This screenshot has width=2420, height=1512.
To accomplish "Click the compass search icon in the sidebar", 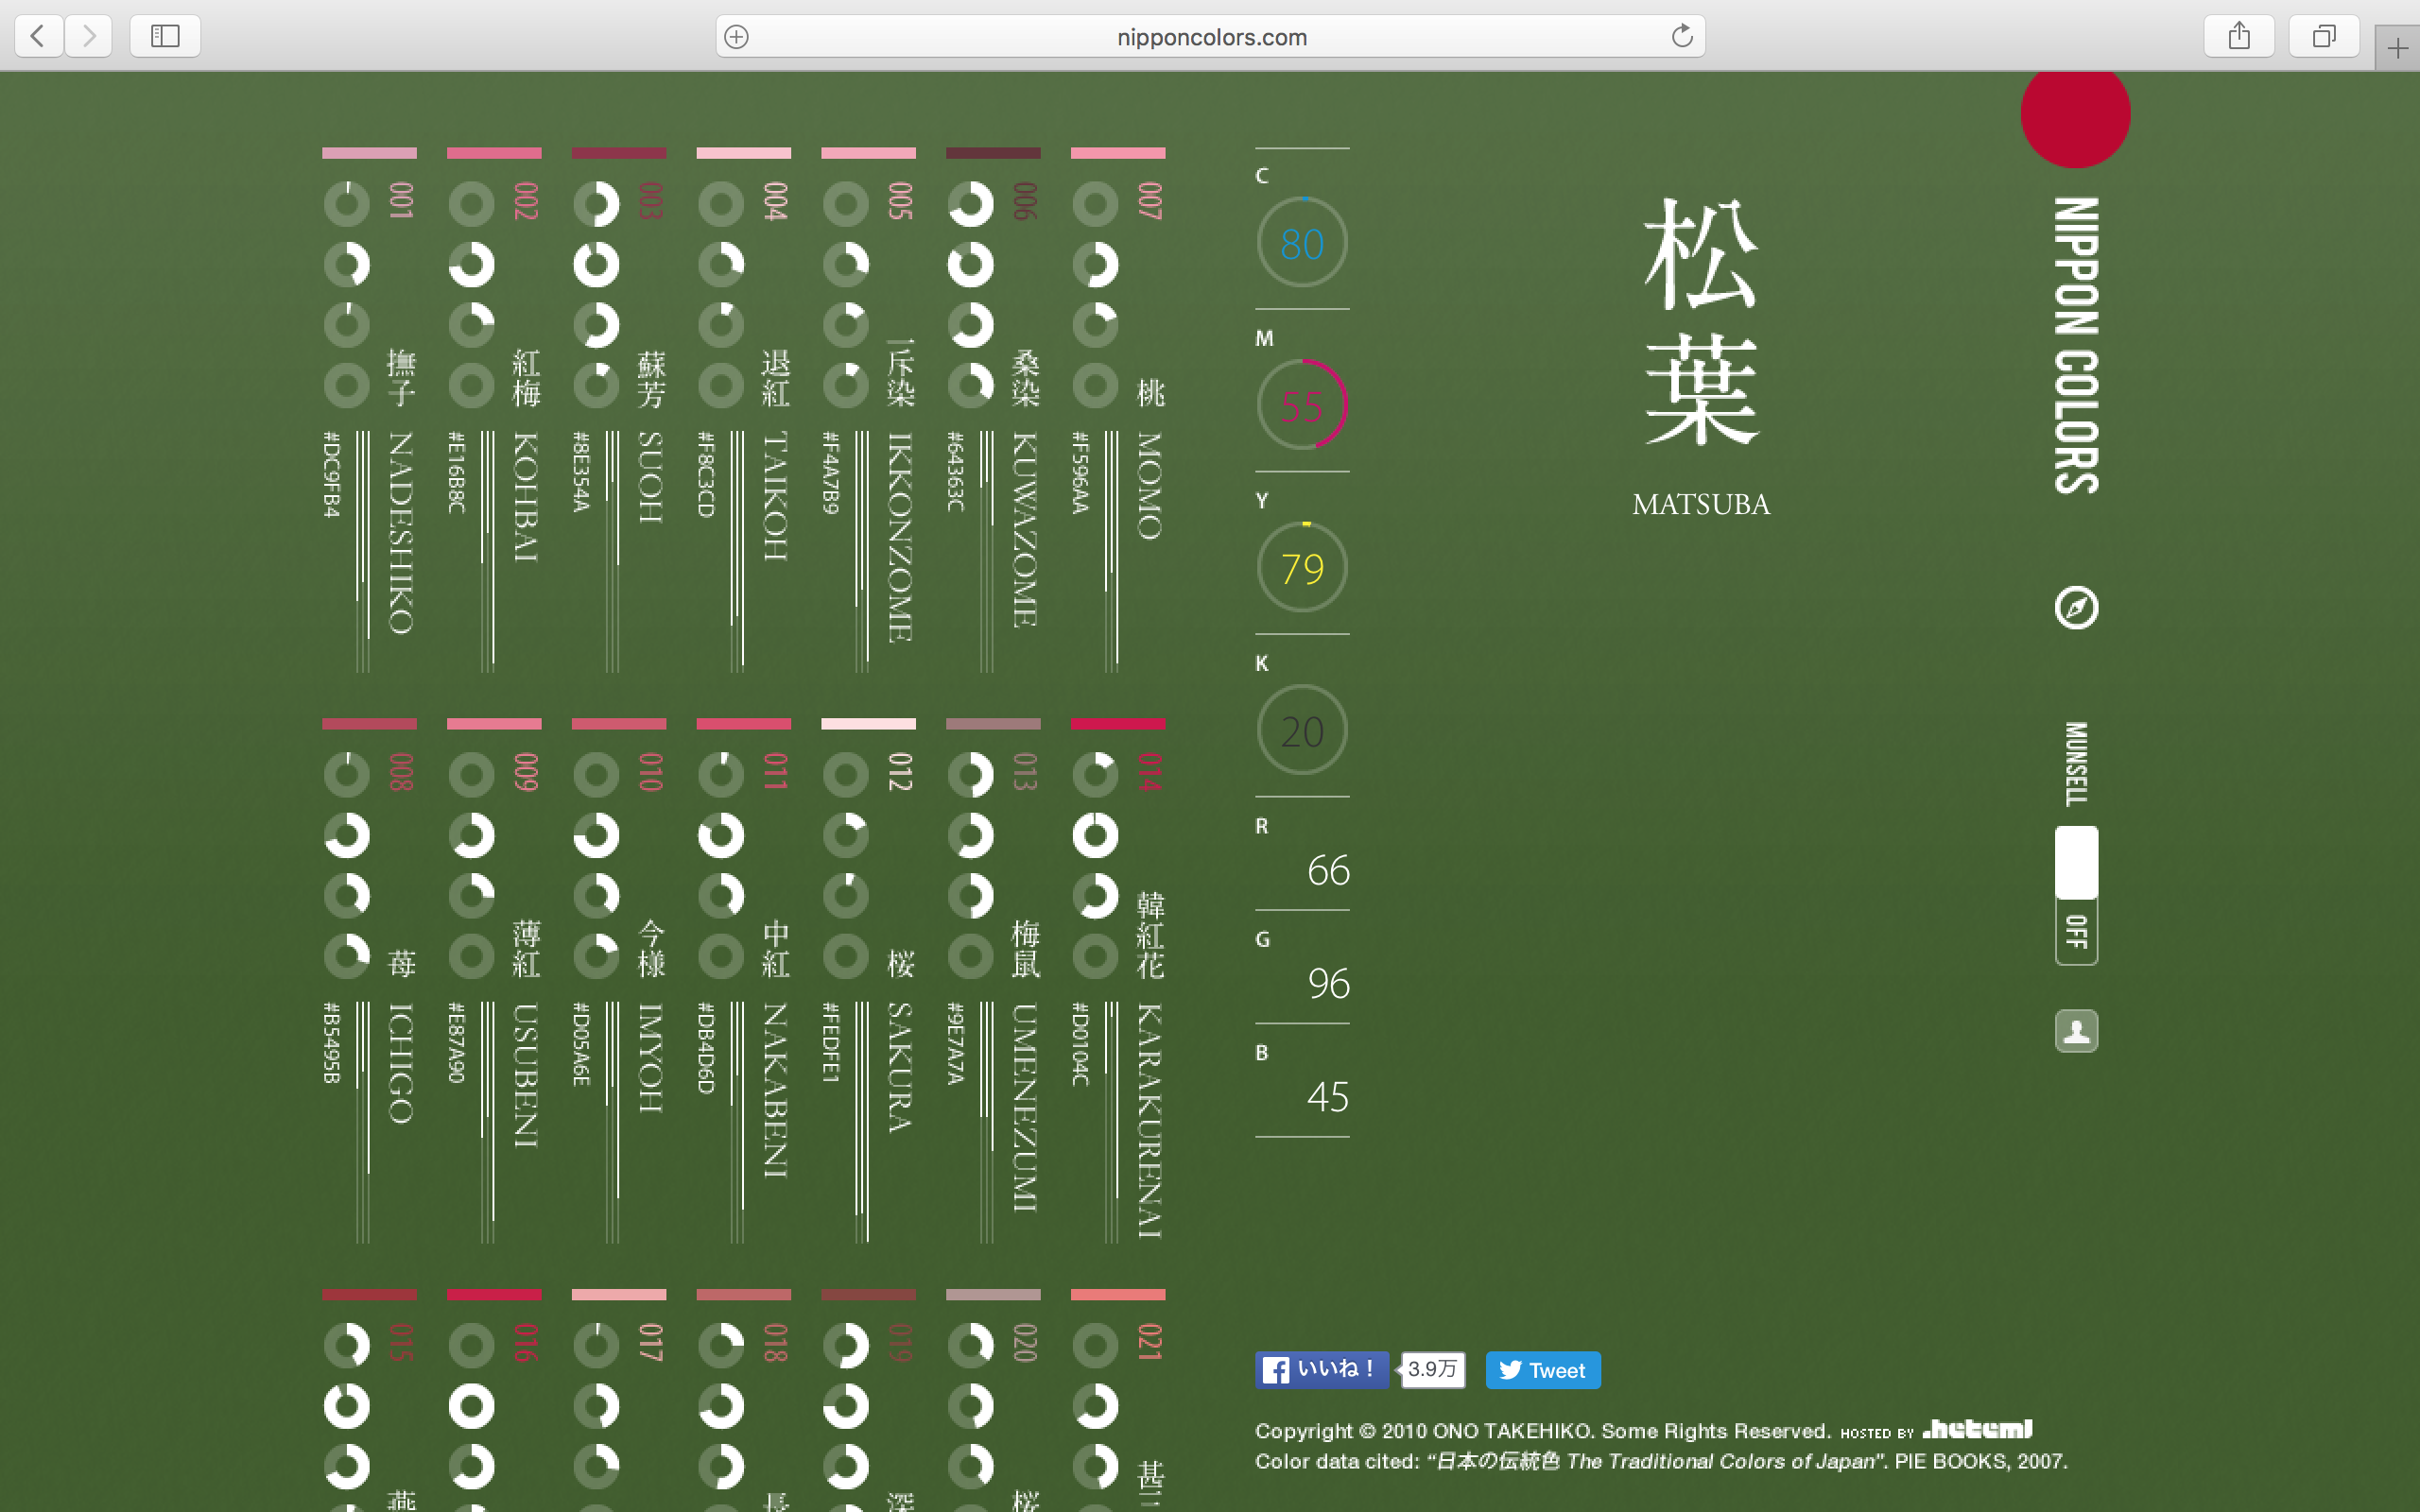I will (2075, 608).
